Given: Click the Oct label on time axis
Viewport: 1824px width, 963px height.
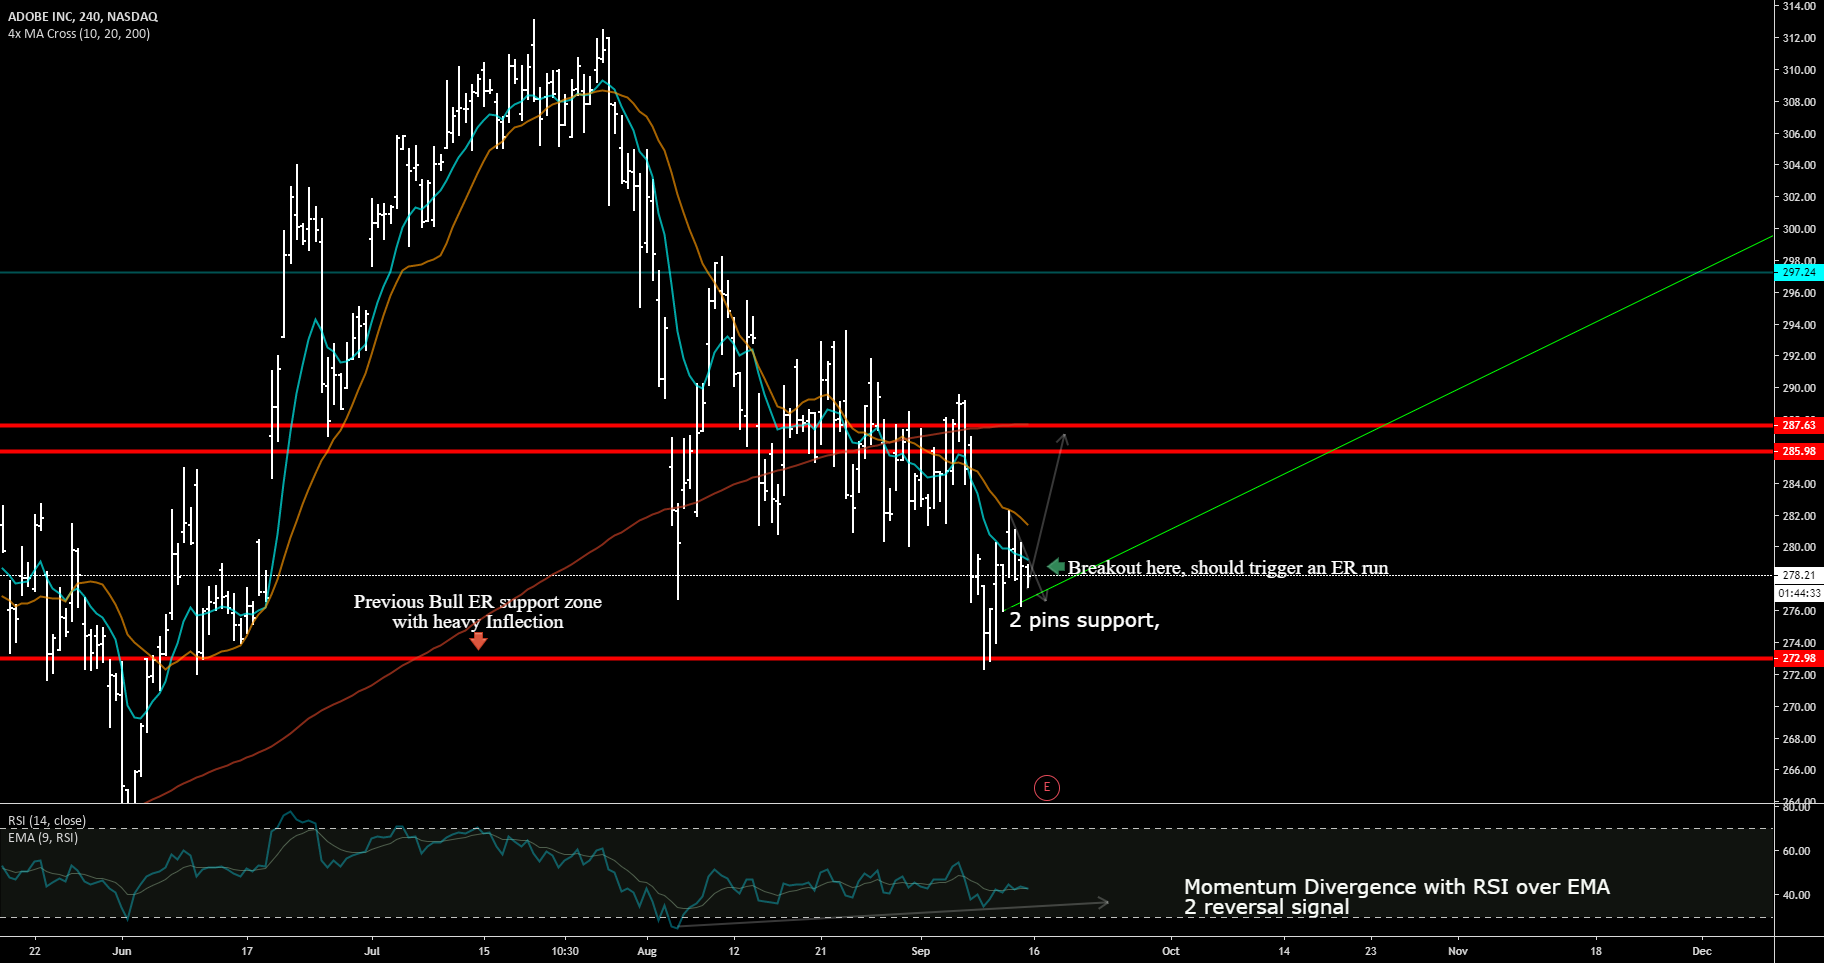Looking at the screenshot, I should point(1170,951).
